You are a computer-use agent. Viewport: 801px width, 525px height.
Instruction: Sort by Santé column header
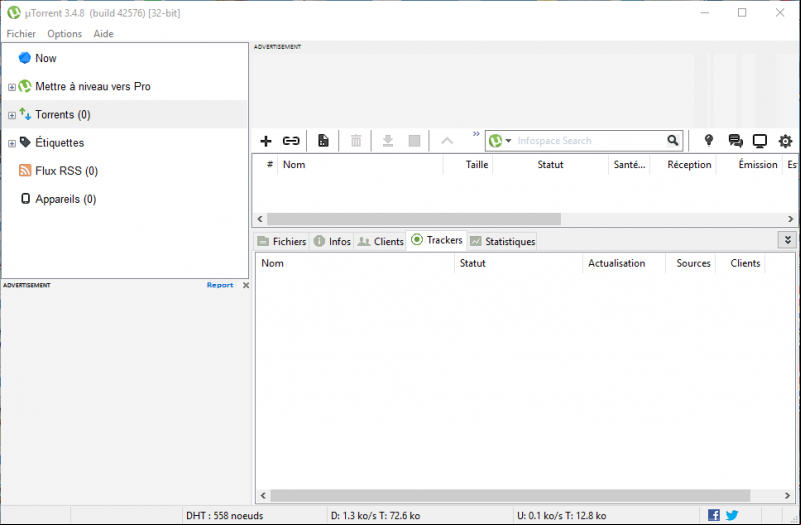point(629,164)
